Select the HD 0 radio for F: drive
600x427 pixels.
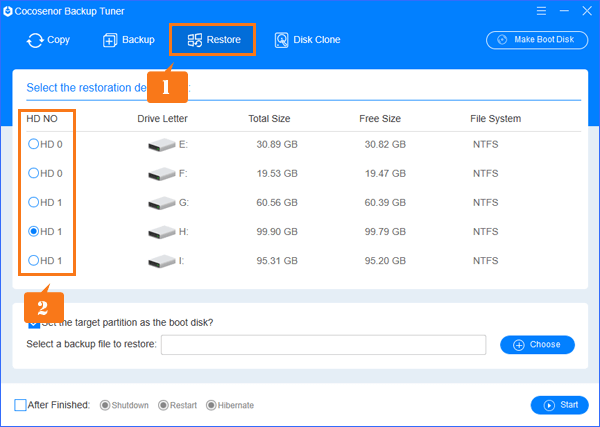pos(34,173)
